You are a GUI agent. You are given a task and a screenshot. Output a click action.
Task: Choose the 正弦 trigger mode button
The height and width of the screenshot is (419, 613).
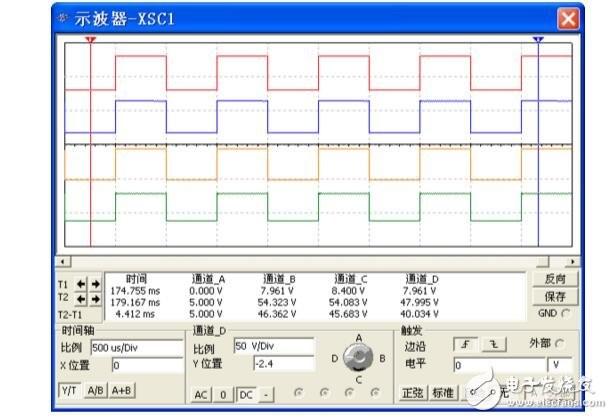(413, 392)
